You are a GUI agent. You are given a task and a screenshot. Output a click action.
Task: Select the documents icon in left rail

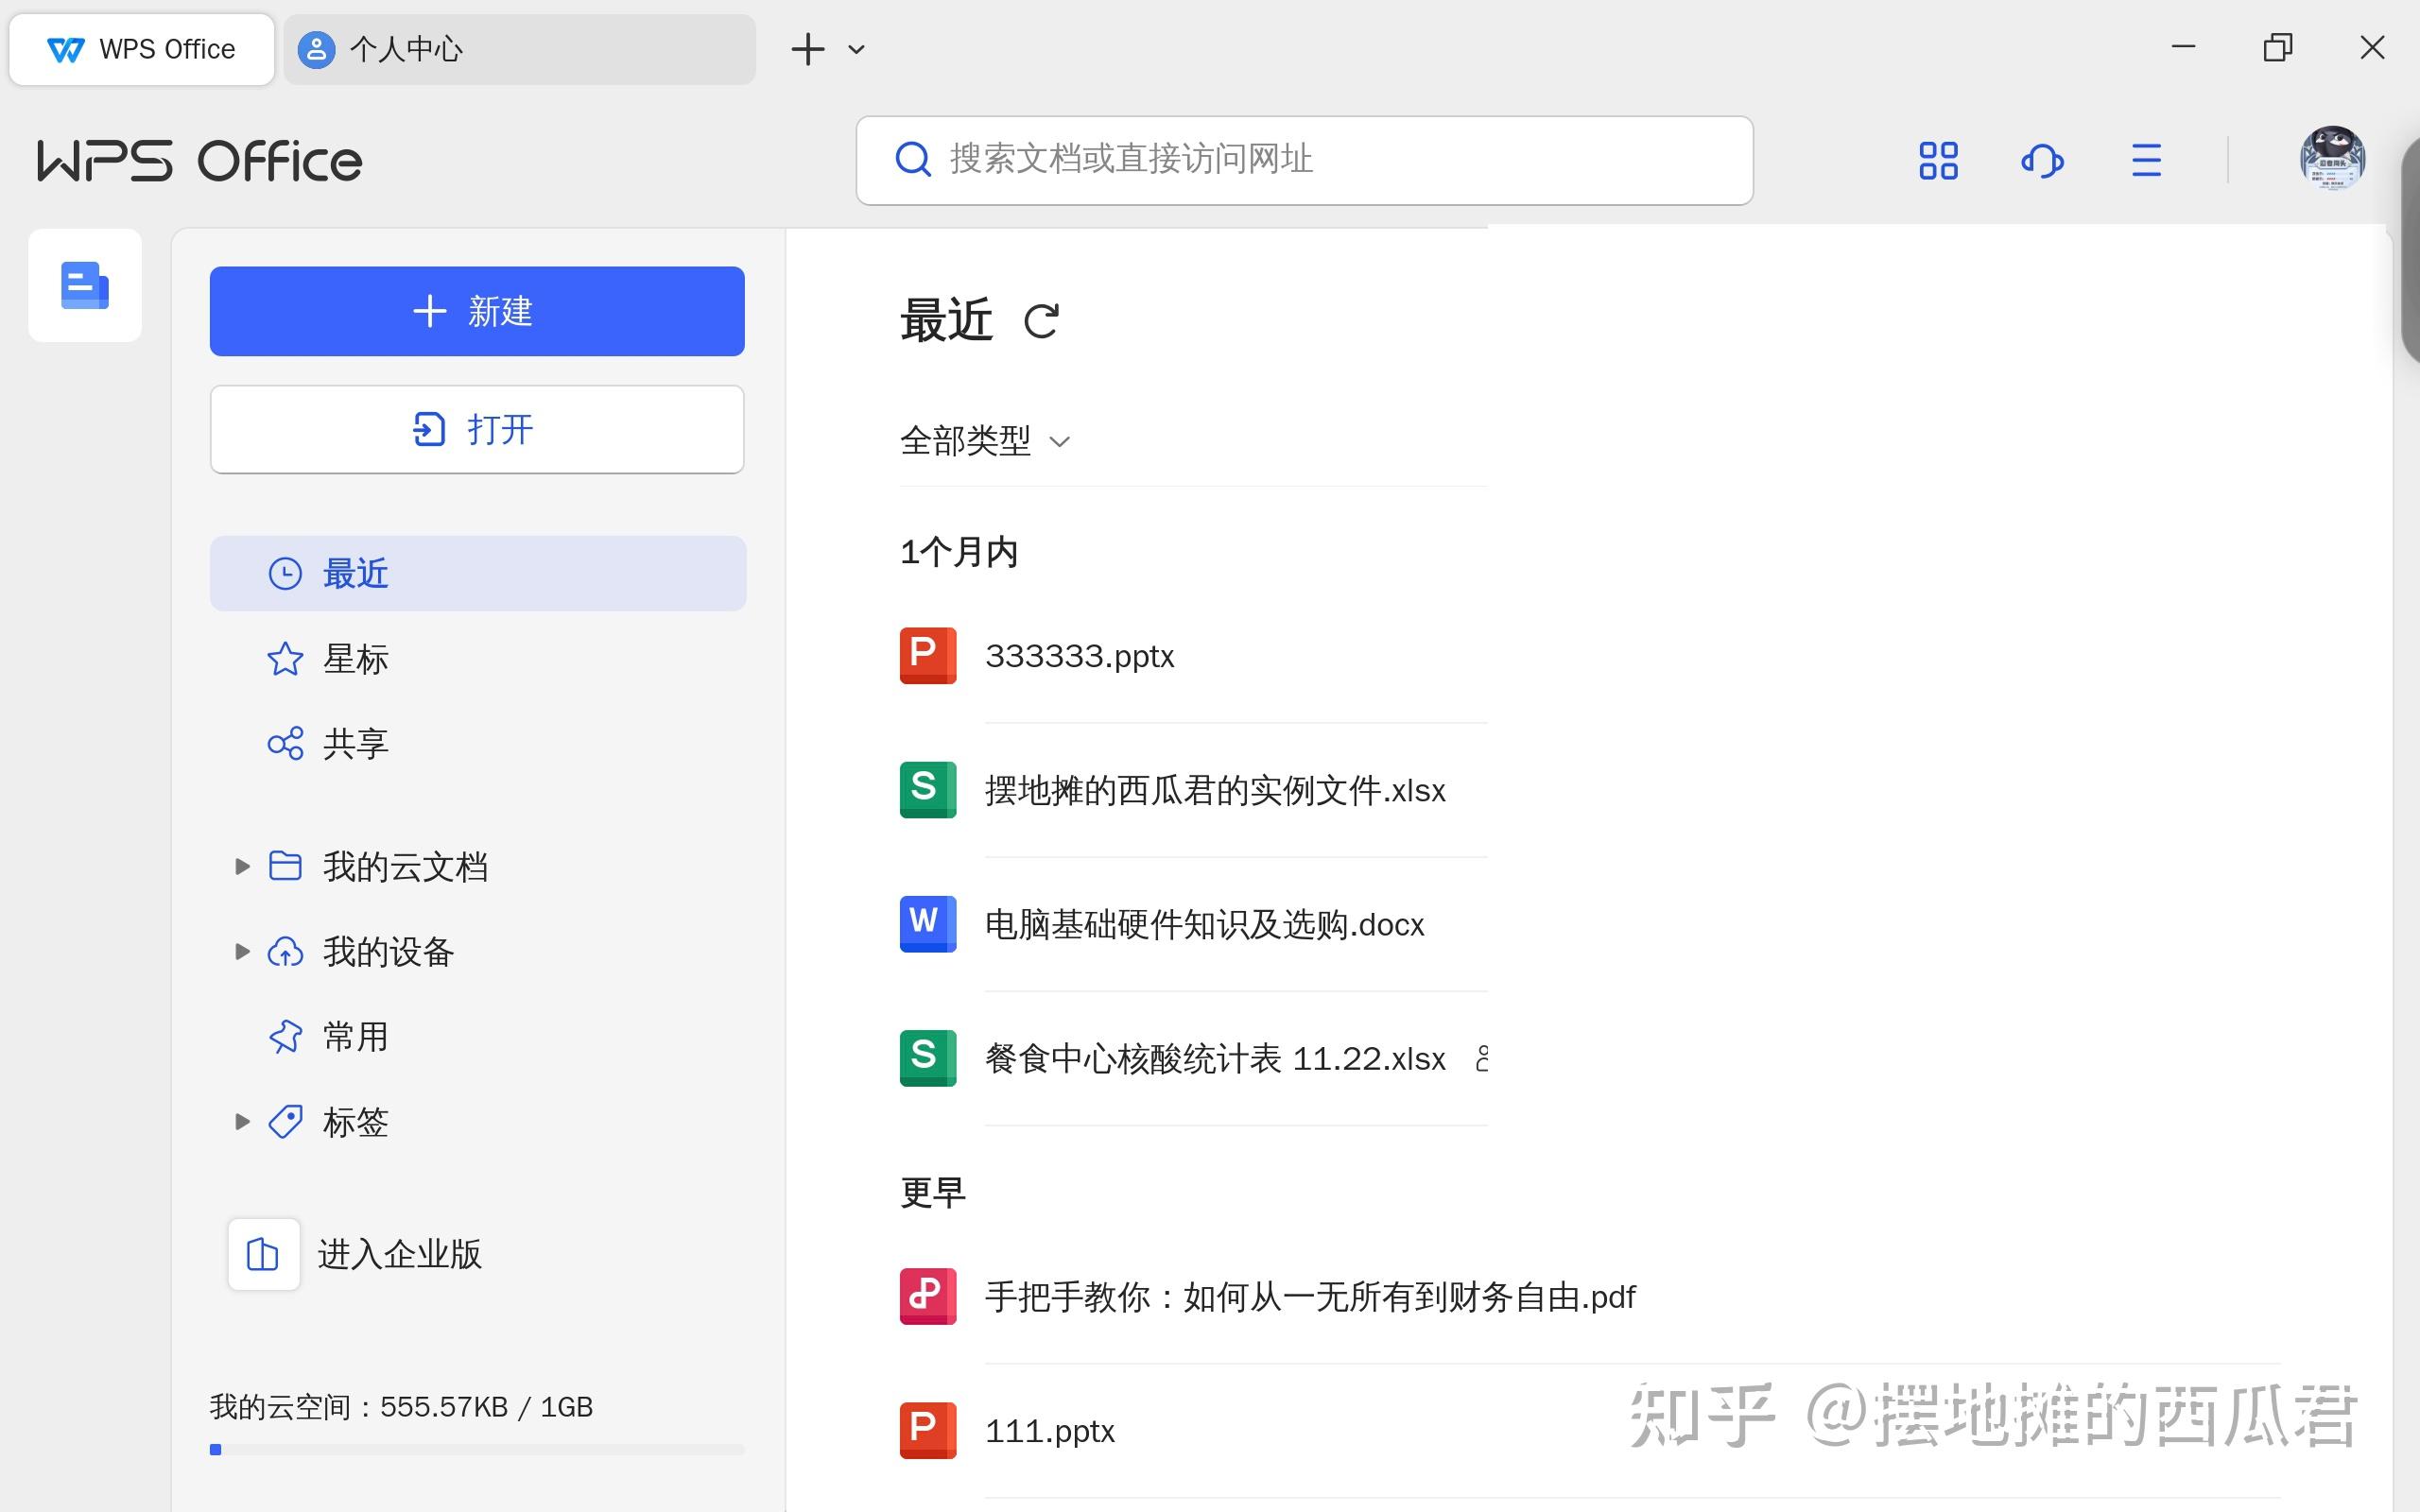(x=85, y=286)
